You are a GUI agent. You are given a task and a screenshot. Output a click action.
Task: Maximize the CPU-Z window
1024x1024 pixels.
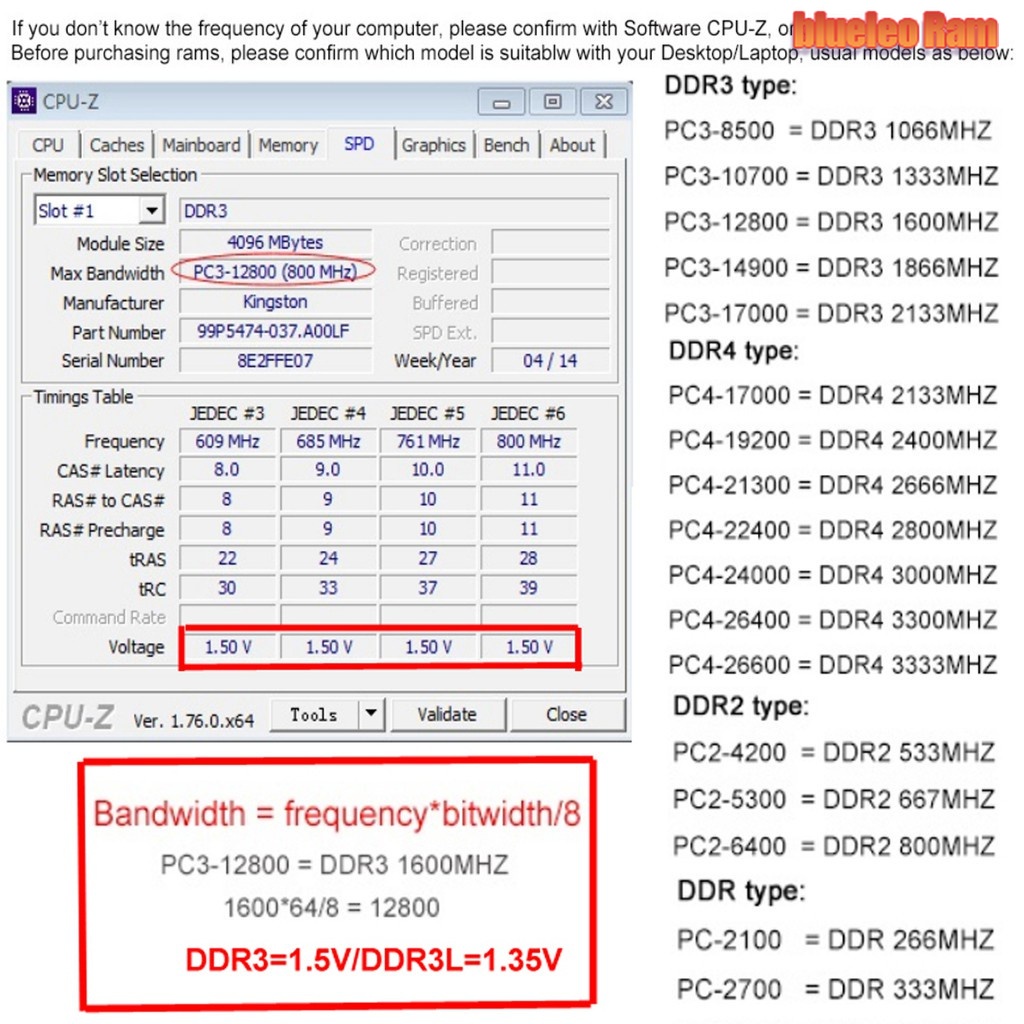pos(552,102)
